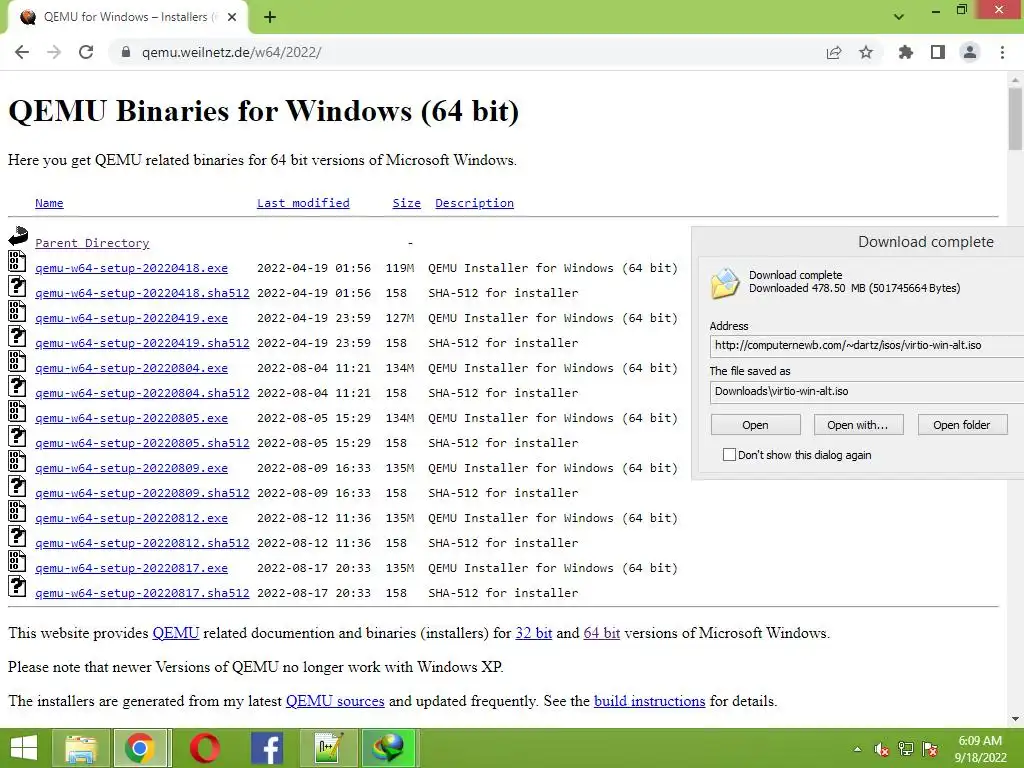This screenshot has height=768, width=1024.
Task: Check Don't show this dialog again
Action: pyautogui.click(x=729, y=455)
